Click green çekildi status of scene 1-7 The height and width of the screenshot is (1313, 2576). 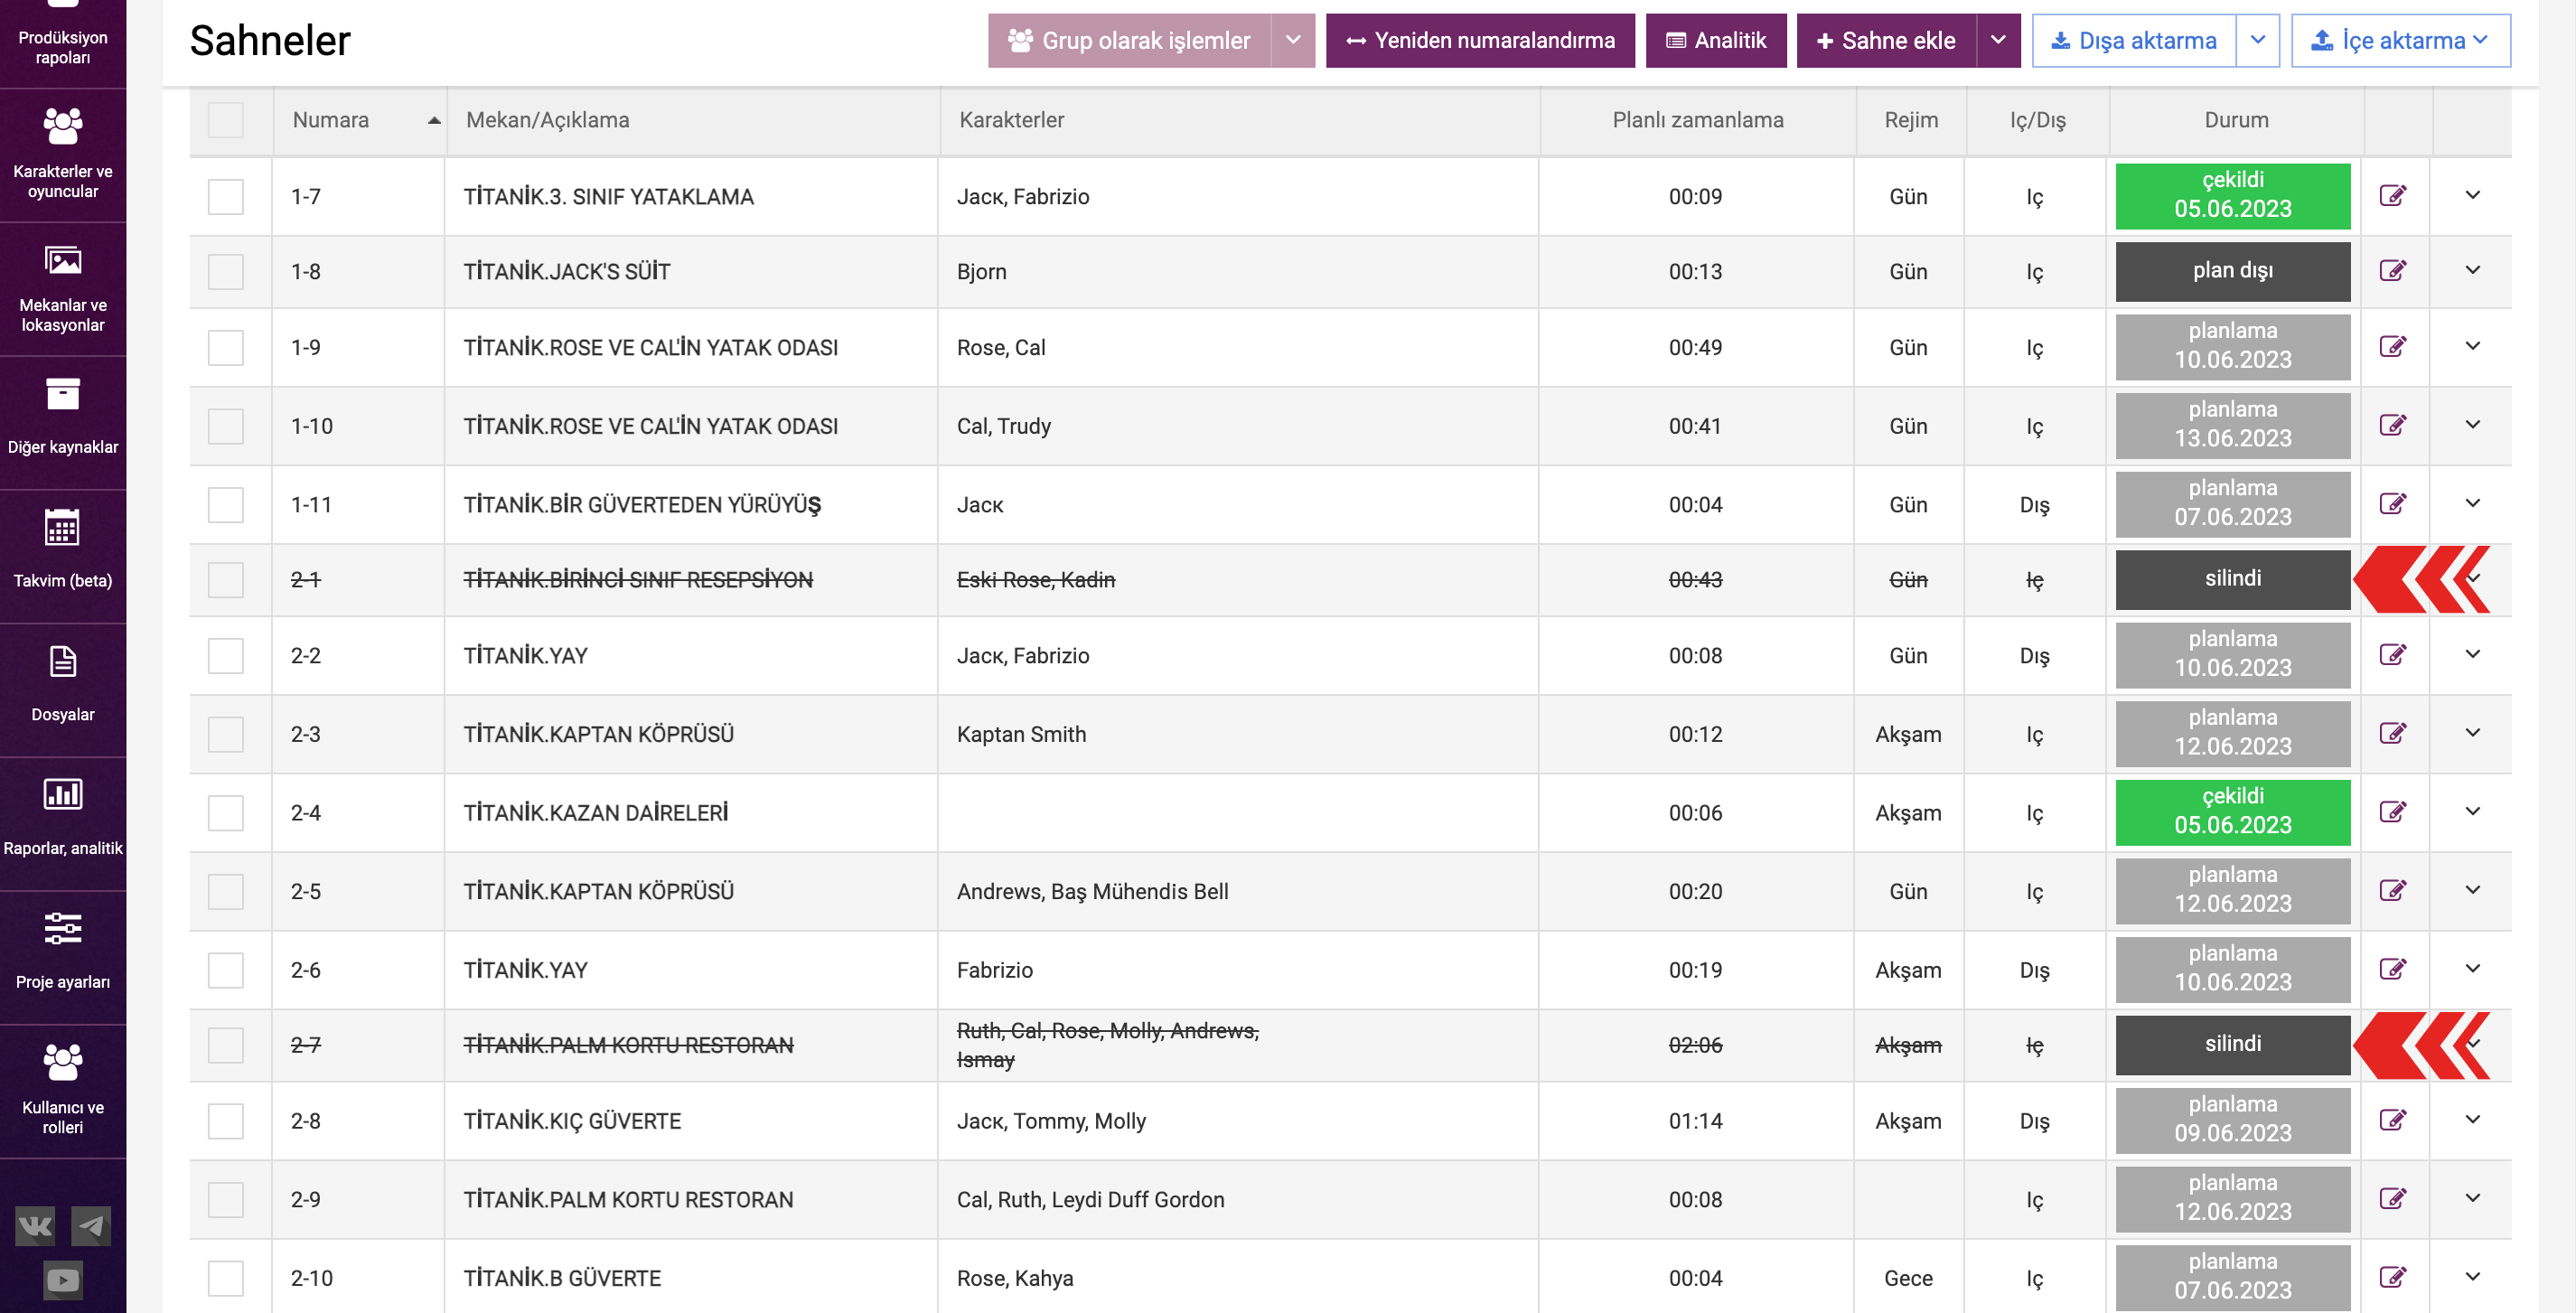click(2233, 196)
